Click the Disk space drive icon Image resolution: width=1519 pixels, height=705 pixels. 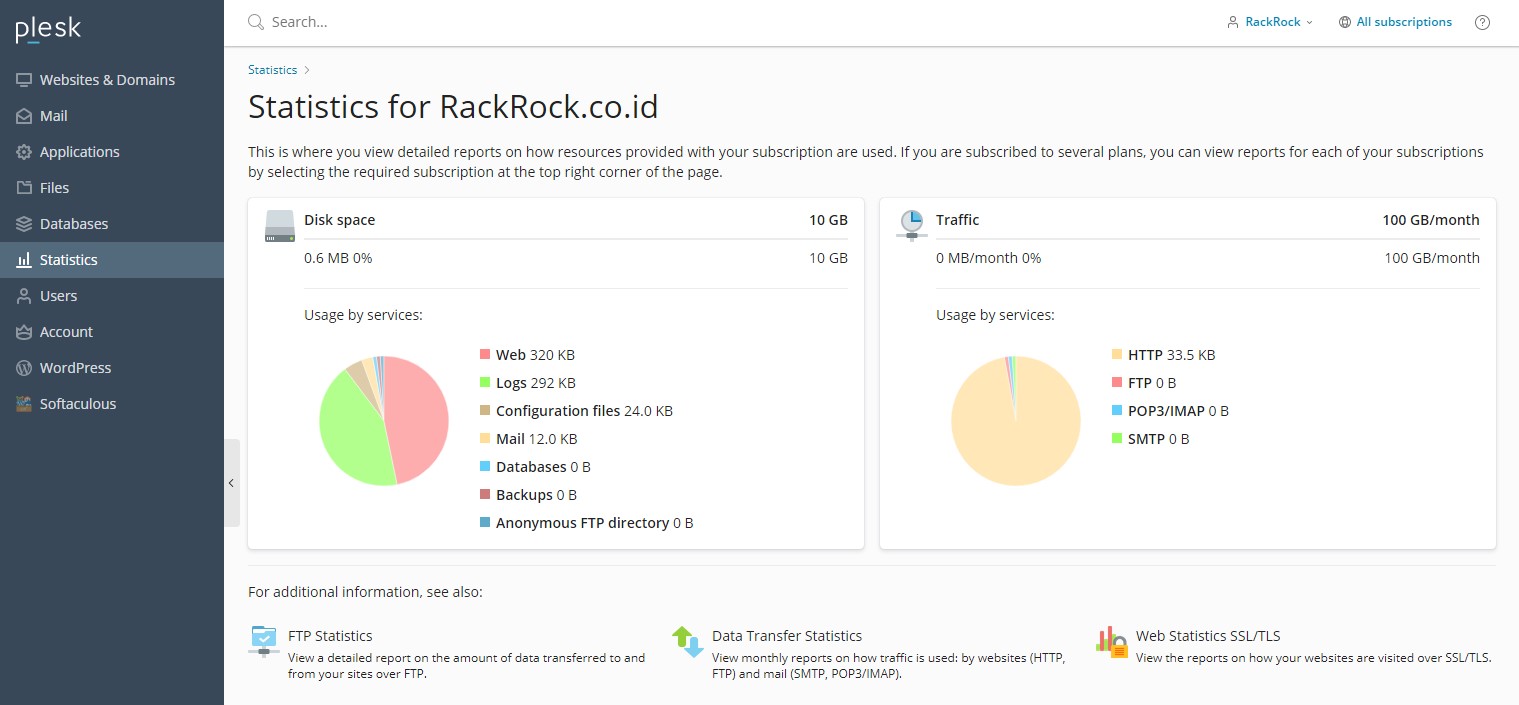(280, 226)
